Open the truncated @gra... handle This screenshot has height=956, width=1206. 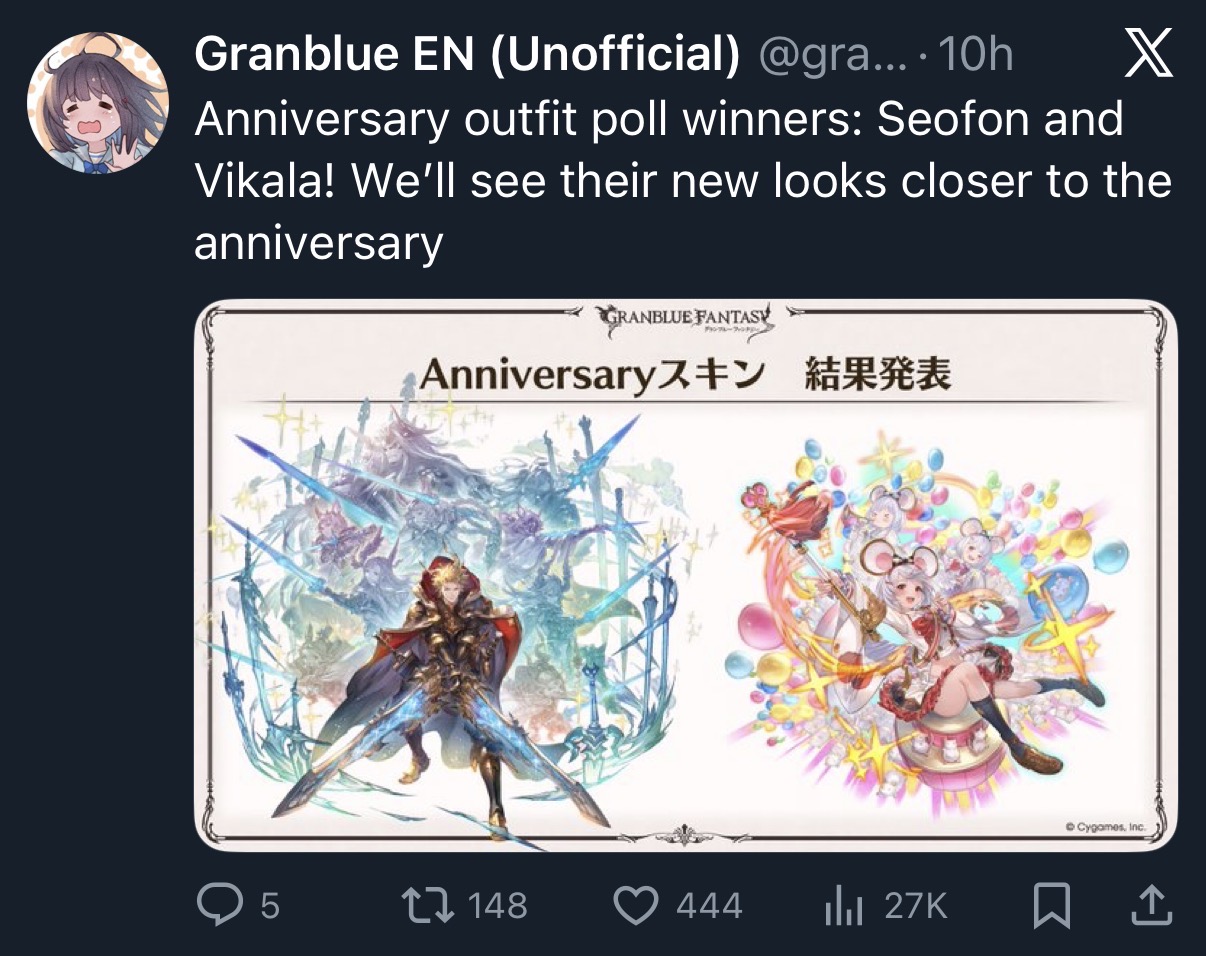836,55
